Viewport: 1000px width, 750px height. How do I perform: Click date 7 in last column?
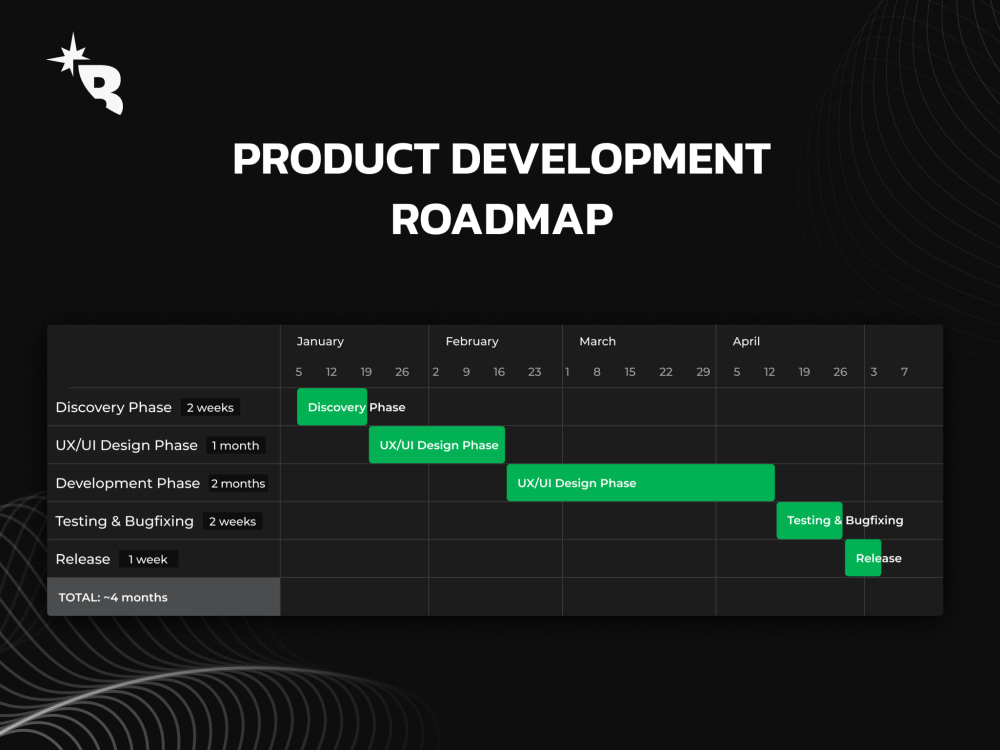904,372
